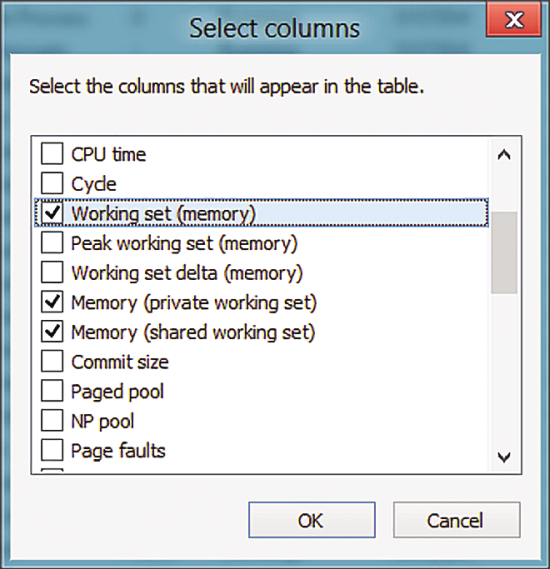The height and width of the screenshot is (569, 550).
Task: Check the Cycle column checkbox
Action: (x=52, y=183)
